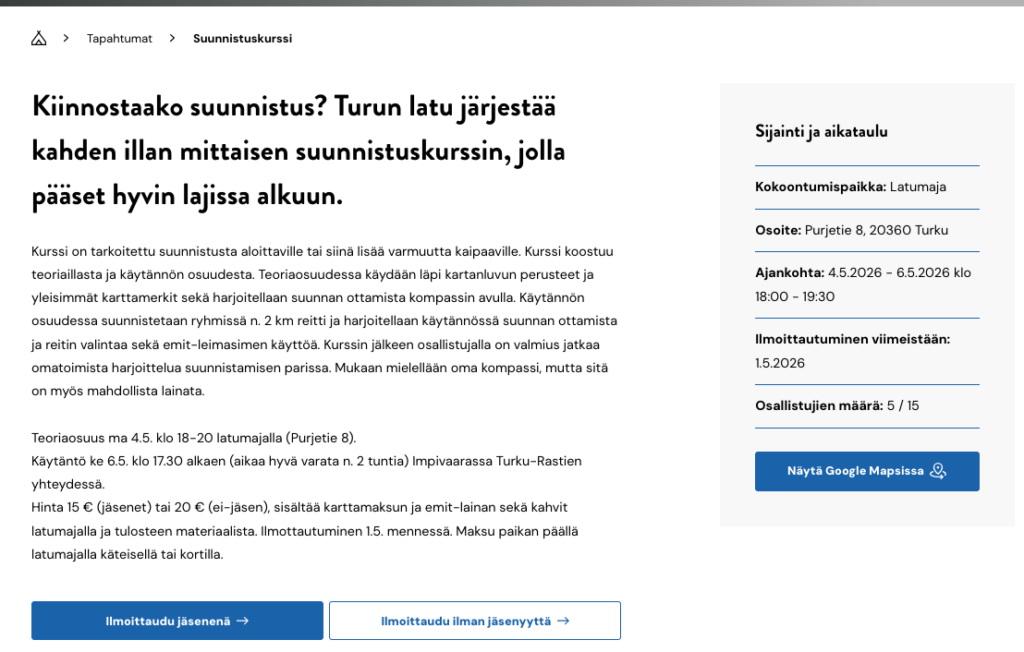Select the Kokoontumispaikka Latumaja row
1024x652 pixels.
click(850, 187)
